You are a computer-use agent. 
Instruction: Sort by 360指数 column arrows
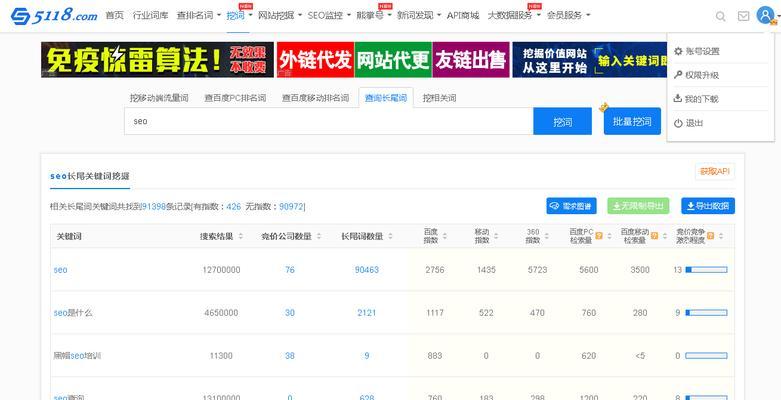[x=547, y=236]
